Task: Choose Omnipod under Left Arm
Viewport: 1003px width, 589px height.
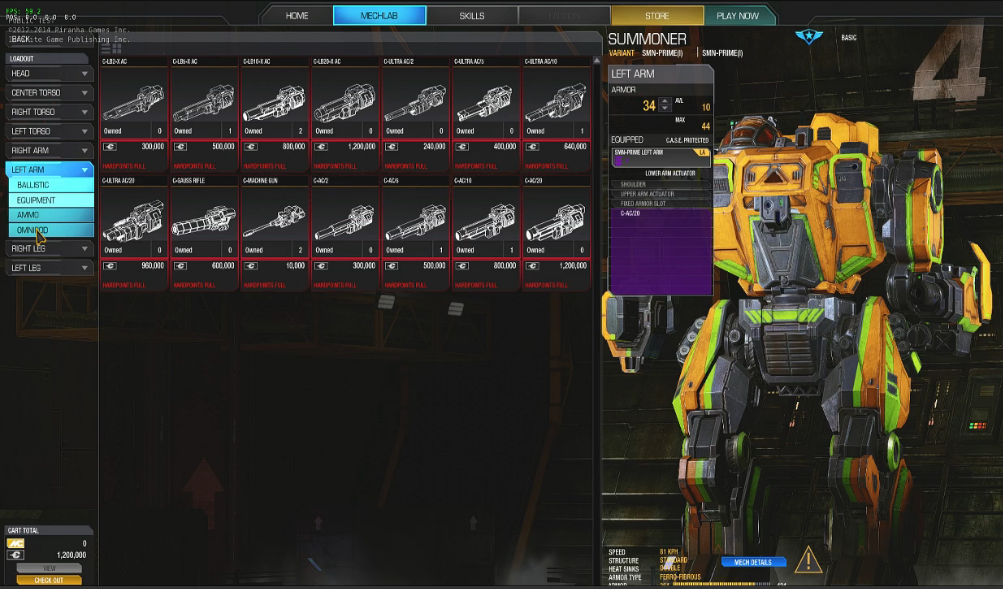Action: (x=51, y=230)
